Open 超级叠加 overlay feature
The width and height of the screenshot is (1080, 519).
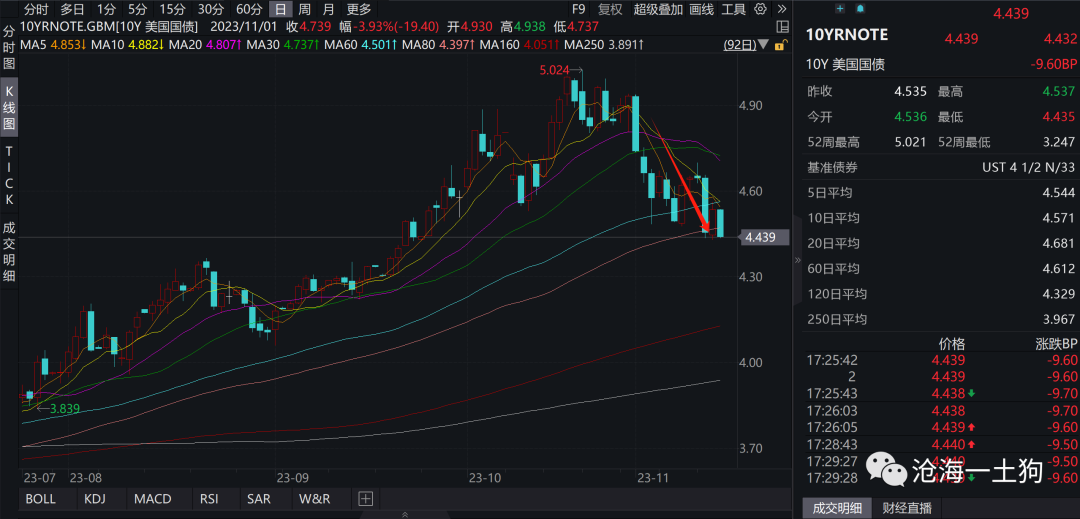pos(658,10)
